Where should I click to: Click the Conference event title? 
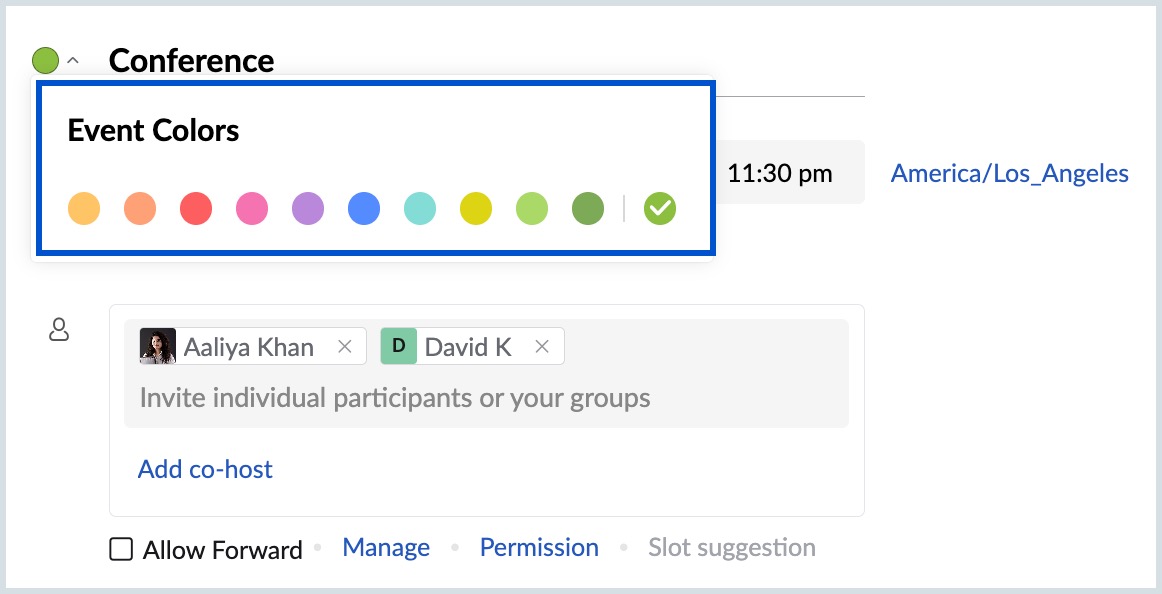[x=191, y=61]
